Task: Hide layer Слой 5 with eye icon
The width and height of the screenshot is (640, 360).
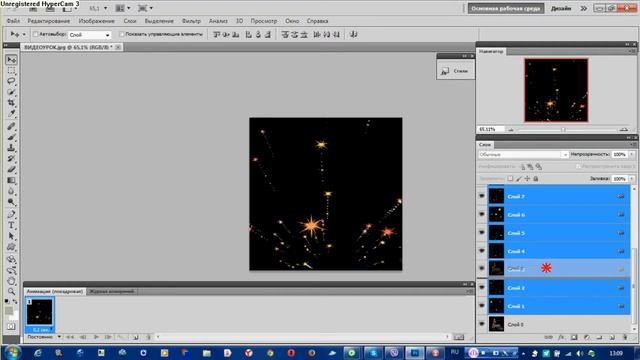Action: pos(482,233)
